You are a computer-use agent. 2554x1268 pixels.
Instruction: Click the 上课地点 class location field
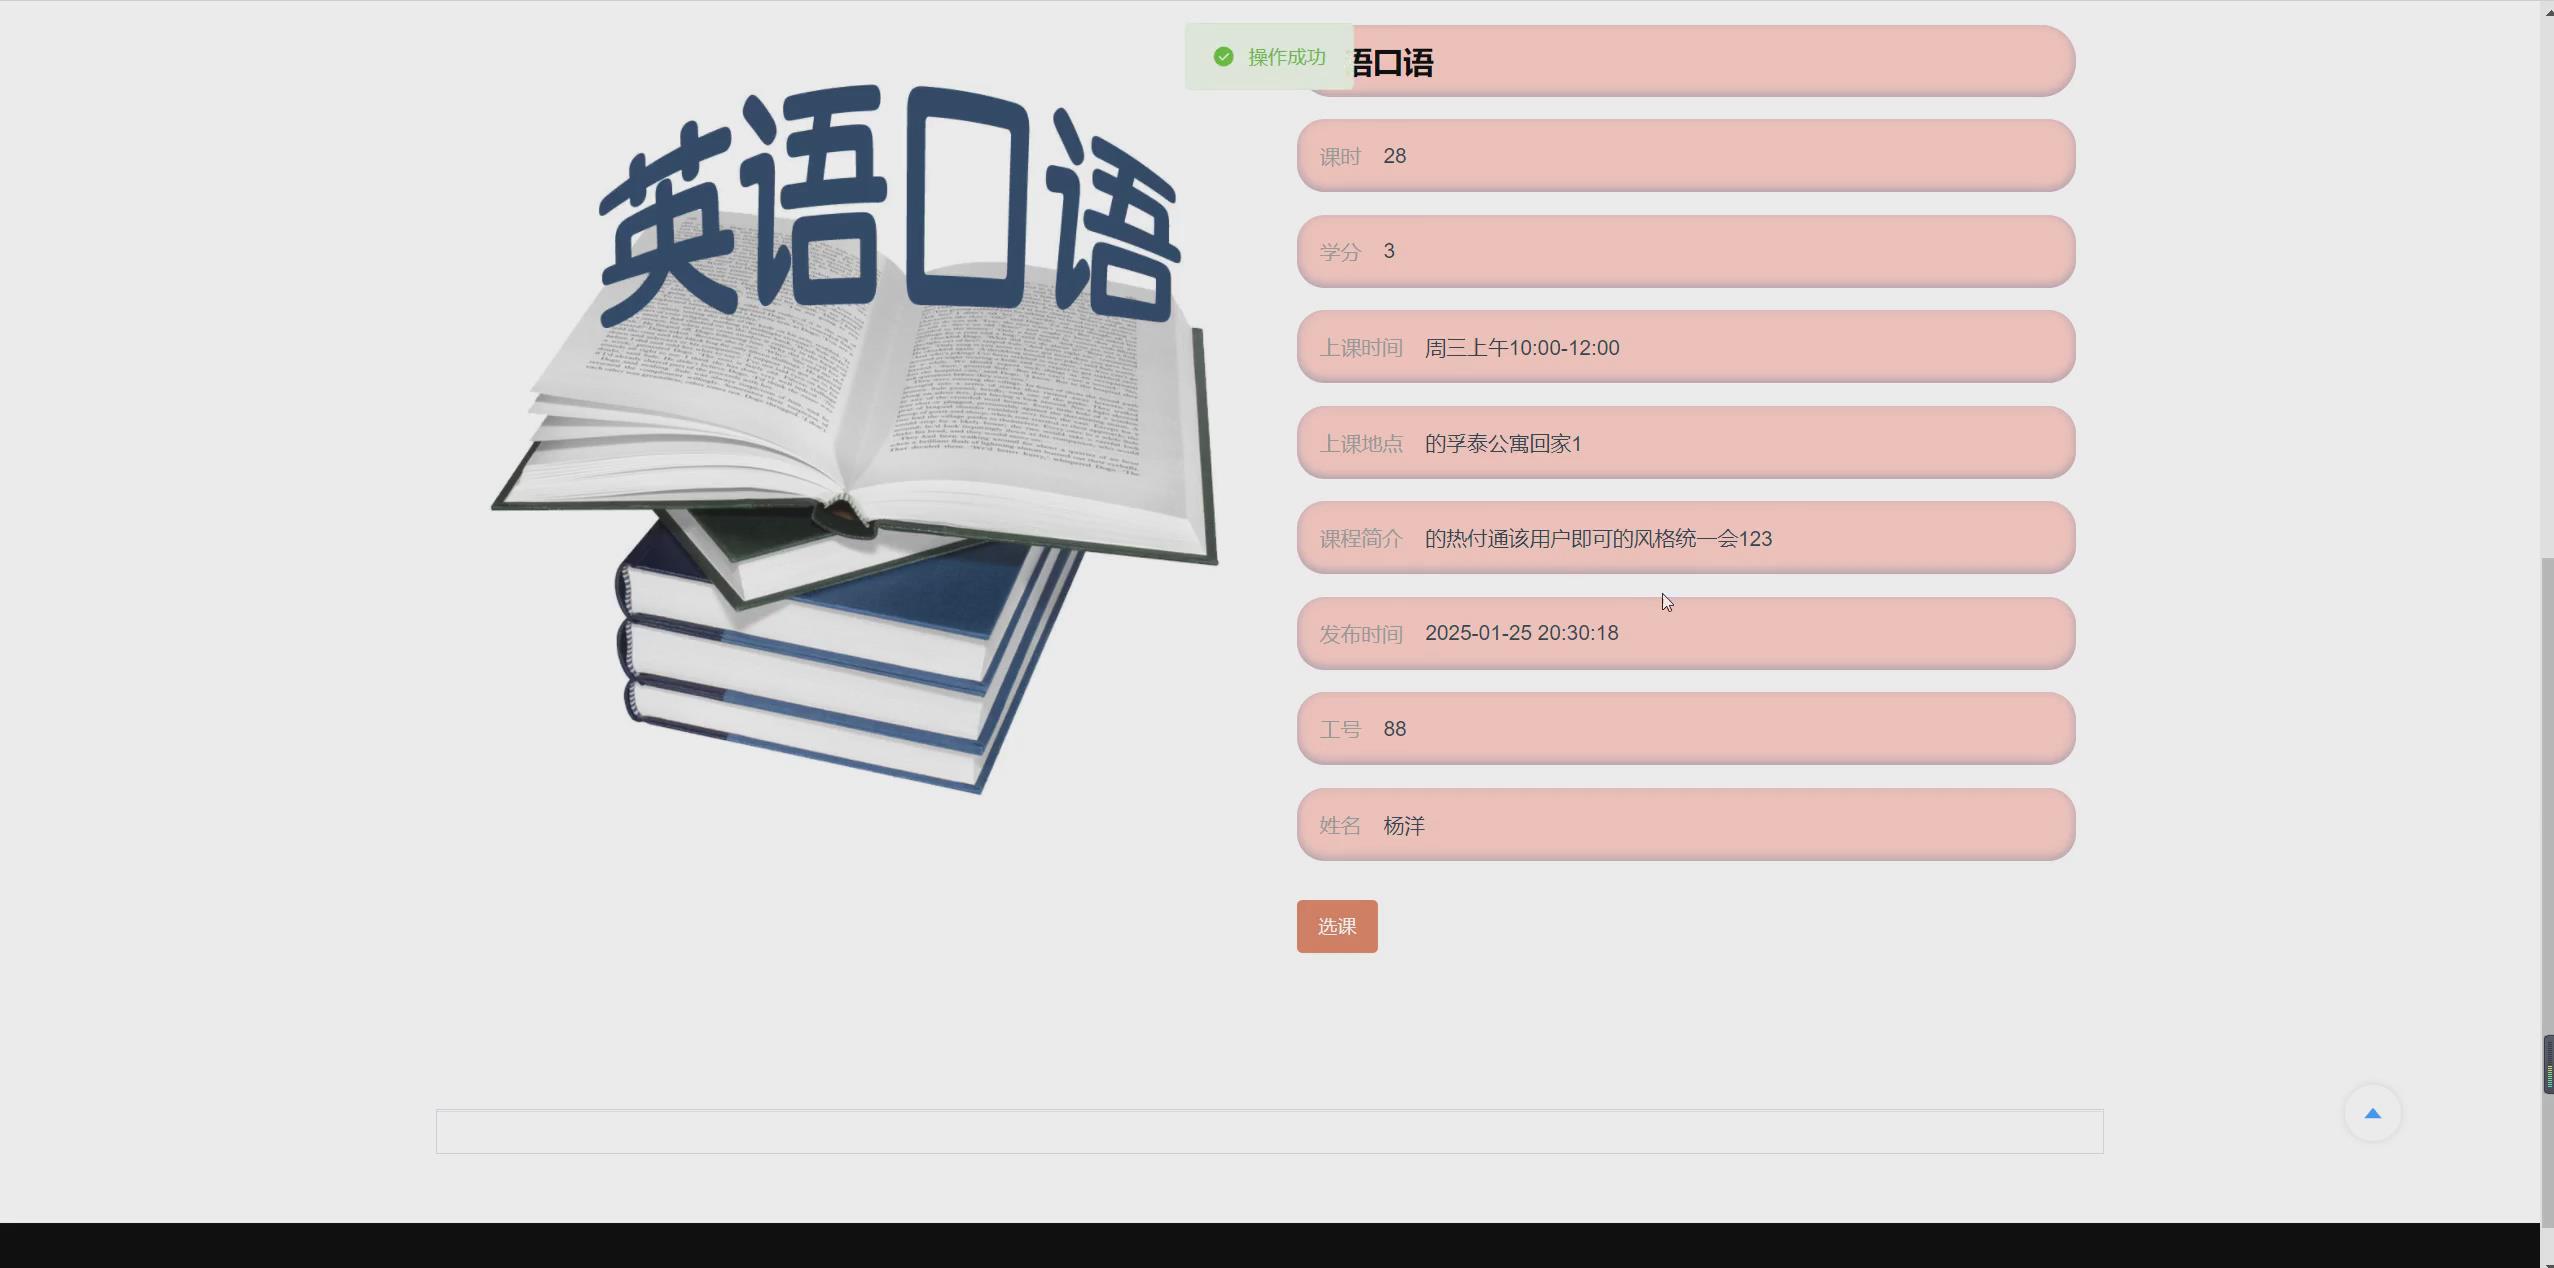(x=1684, y=443)
